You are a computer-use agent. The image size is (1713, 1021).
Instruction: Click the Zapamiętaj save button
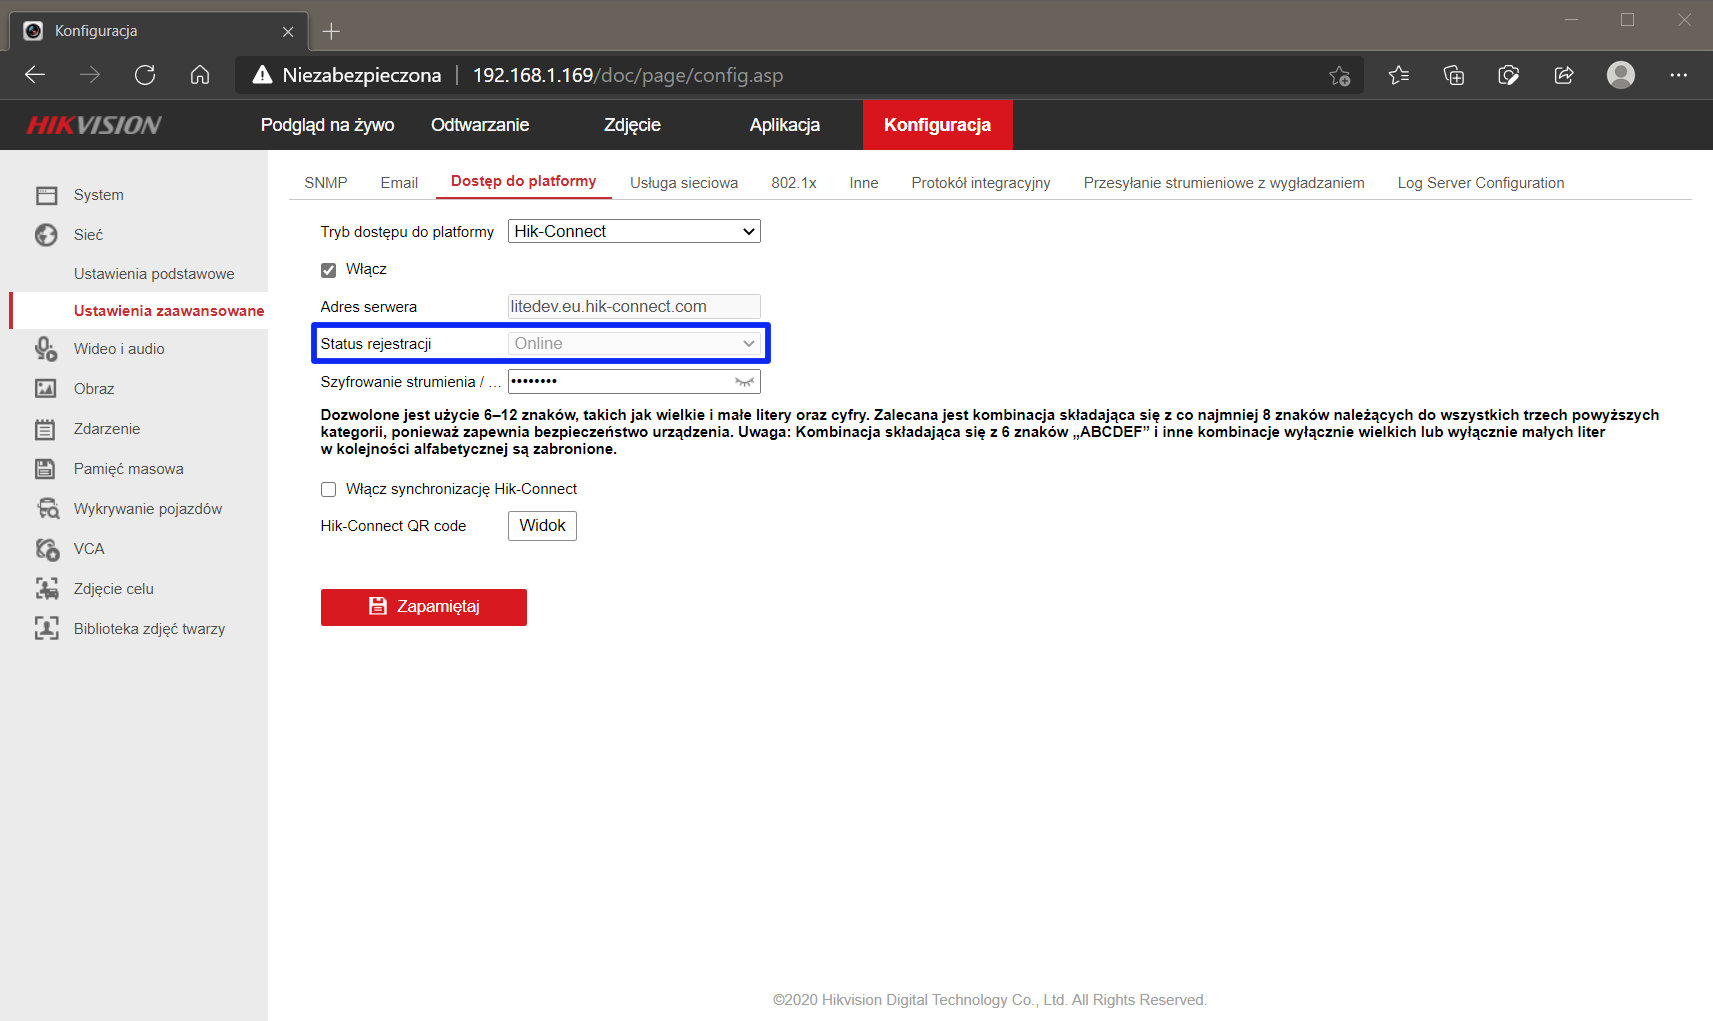click(x=424, y=607)
